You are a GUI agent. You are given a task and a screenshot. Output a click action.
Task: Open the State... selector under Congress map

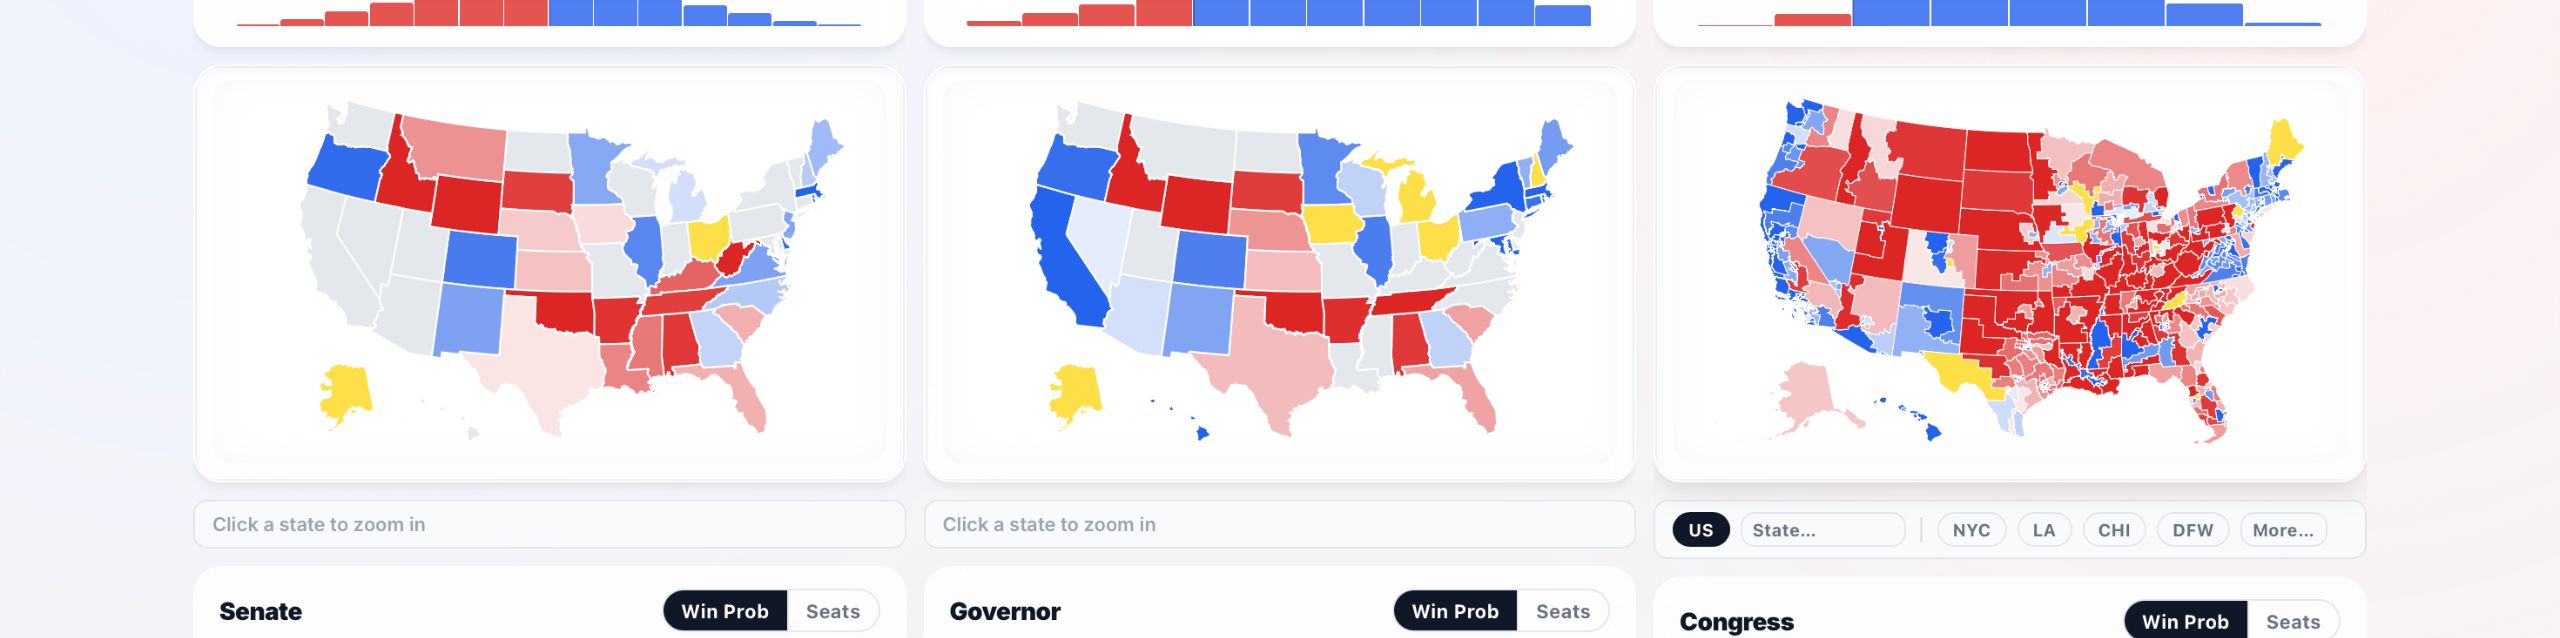1821,530
